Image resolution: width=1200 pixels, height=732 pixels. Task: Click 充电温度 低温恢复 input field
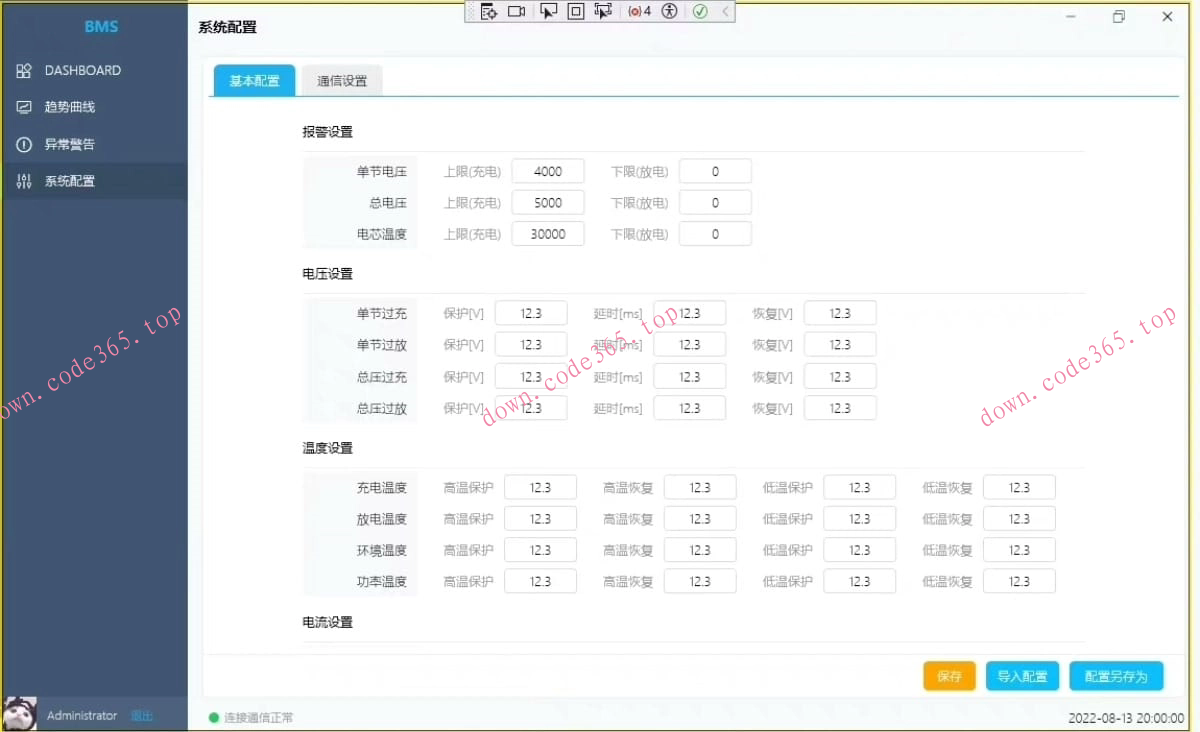tap(1019, 488)
